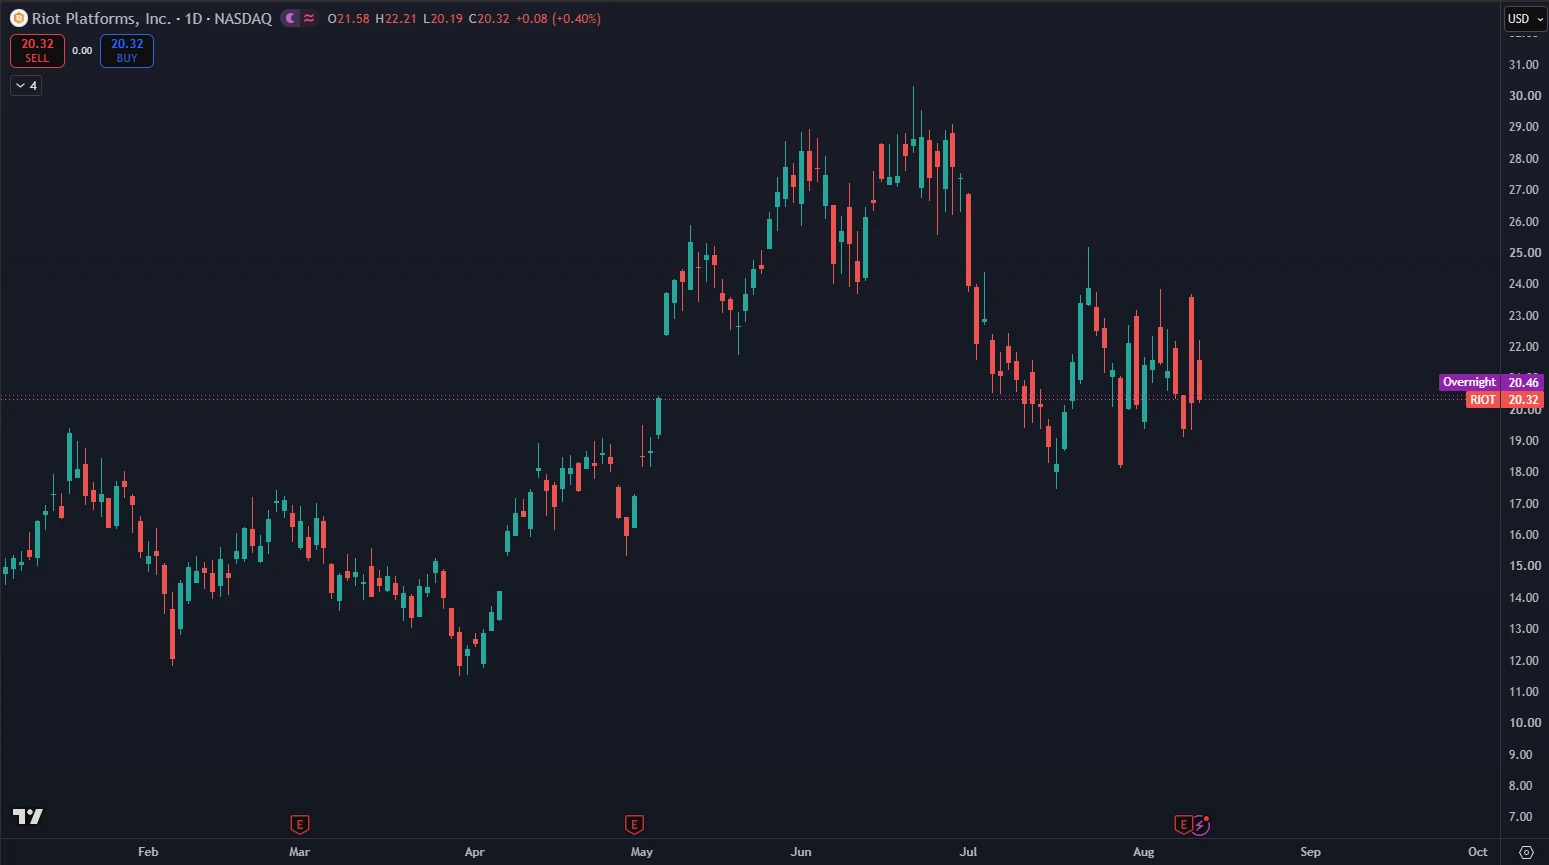The width and height of the screenshot is (1549, 865).
Task: Toggle the pink wavy data-status indicator
Action: [309, 18]
